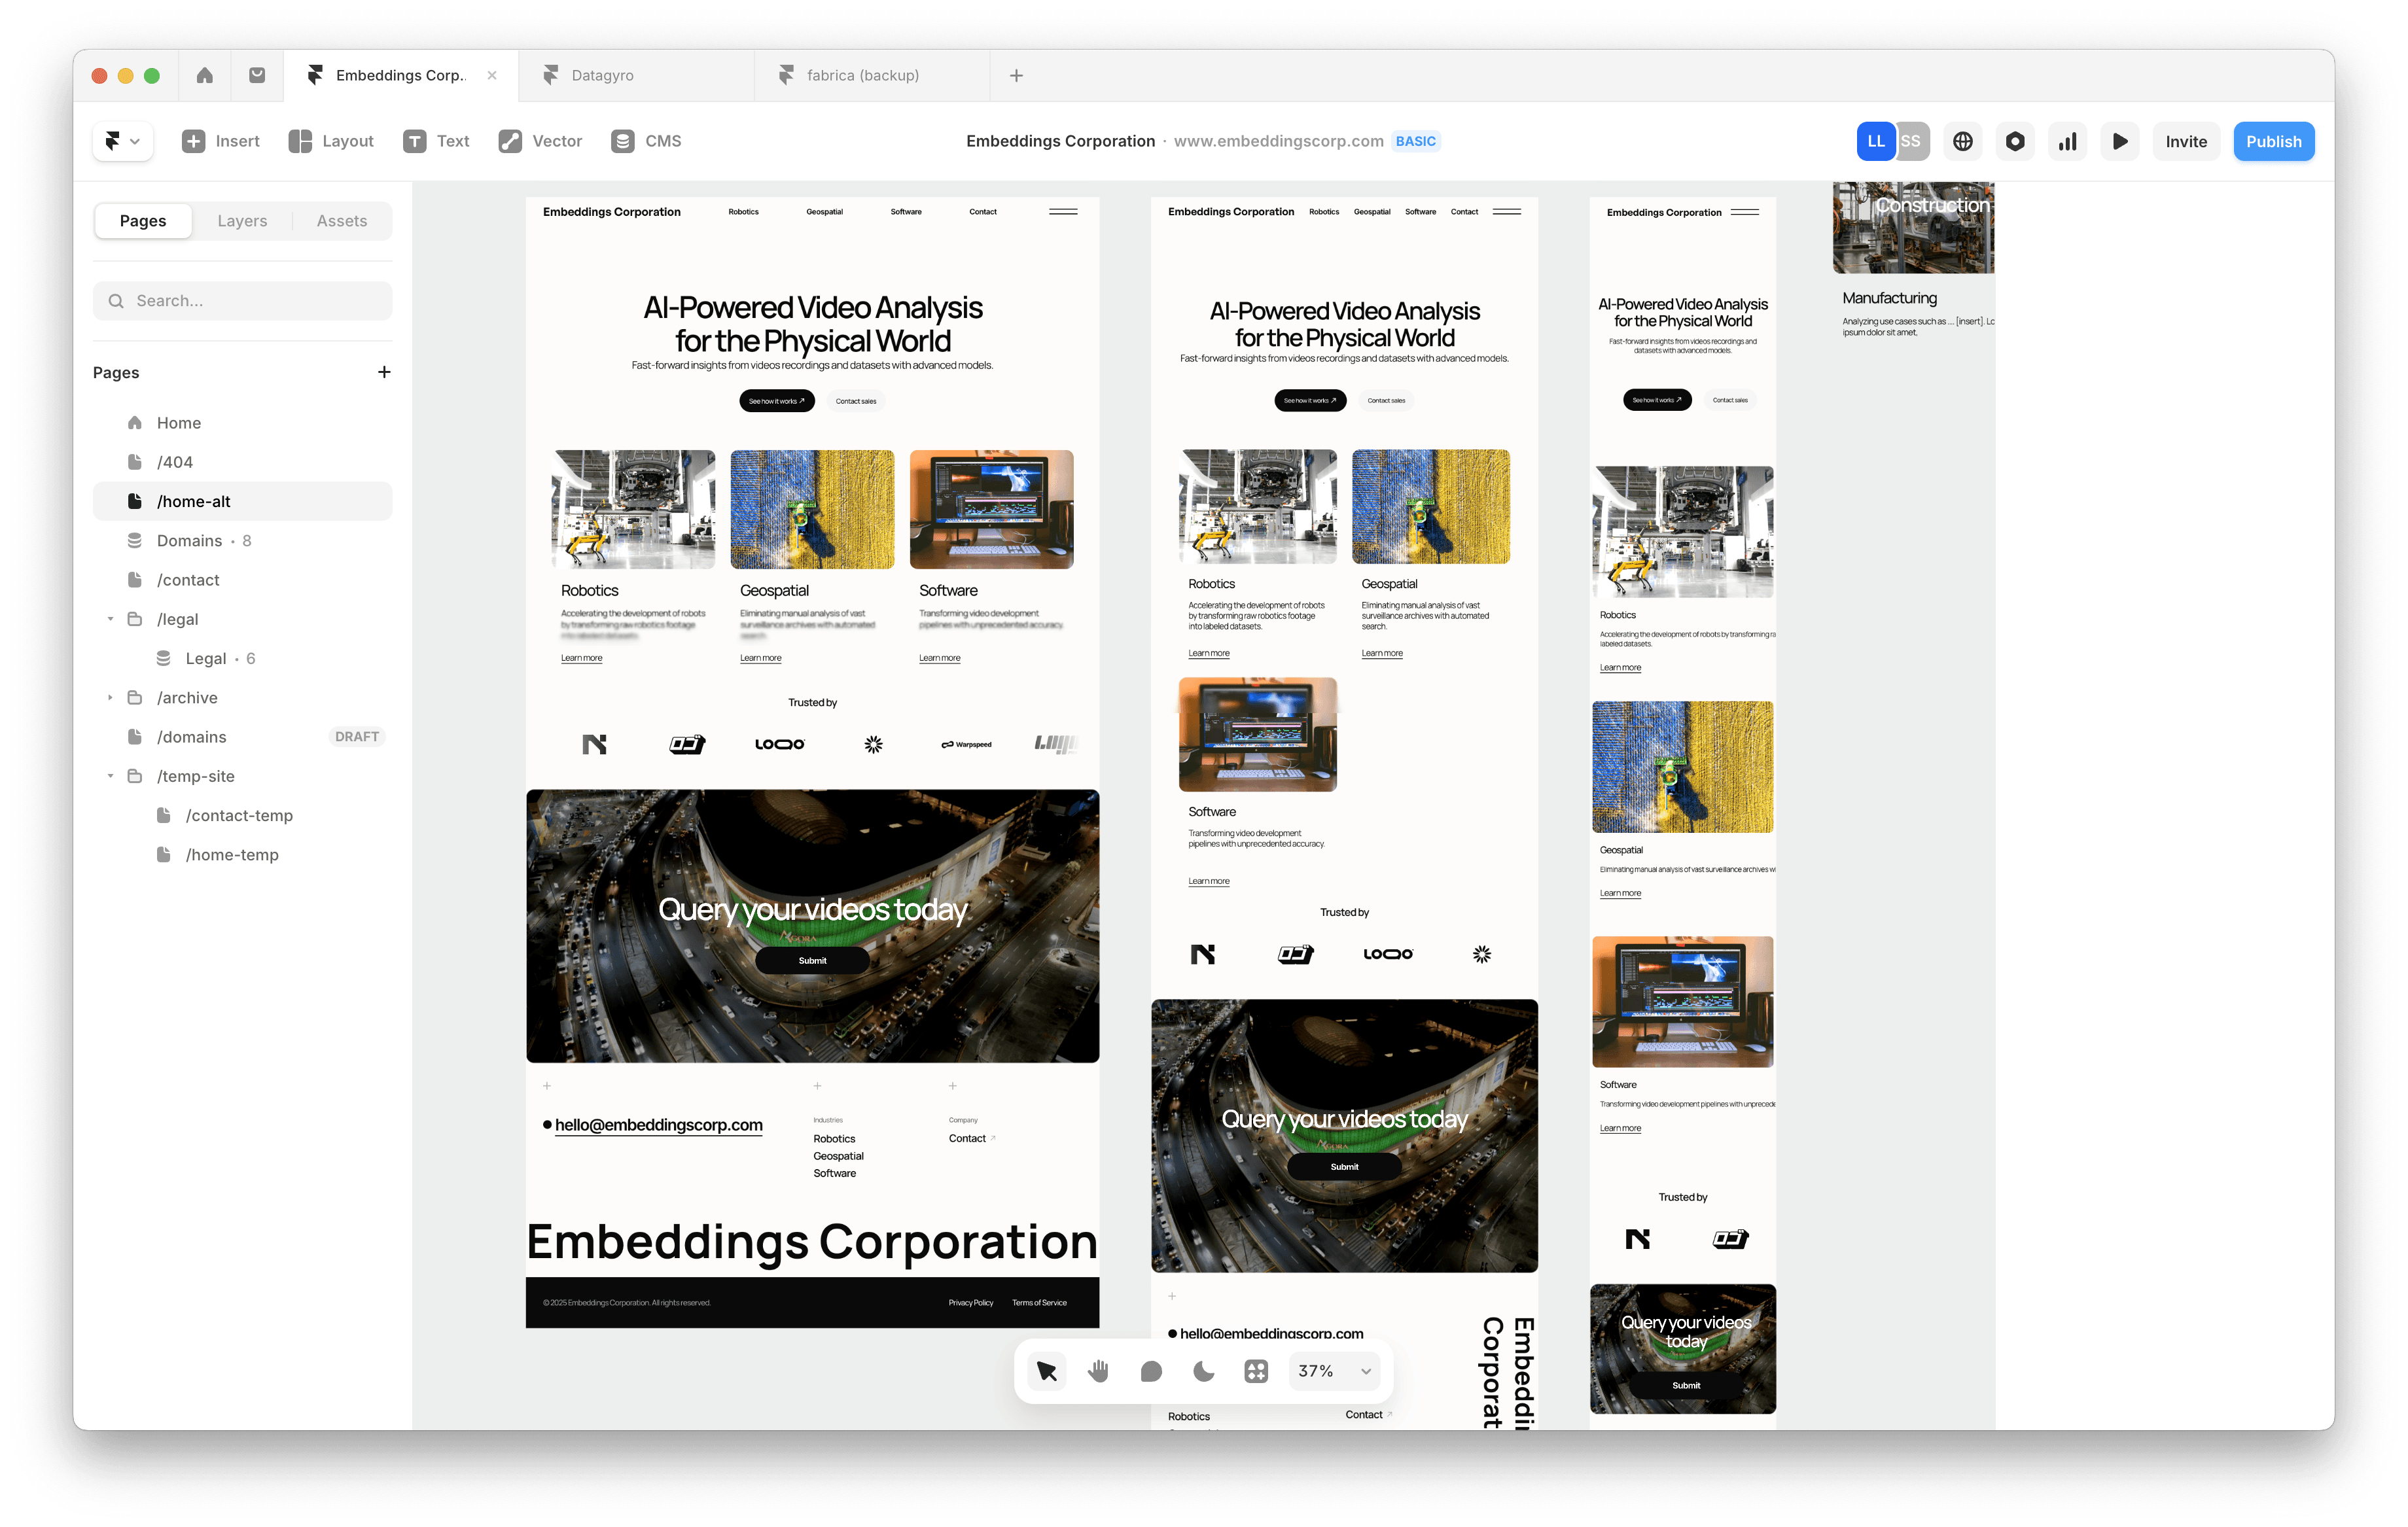Collapse the /legal folder
The image size is (2408, 1527).
[110, 619]
